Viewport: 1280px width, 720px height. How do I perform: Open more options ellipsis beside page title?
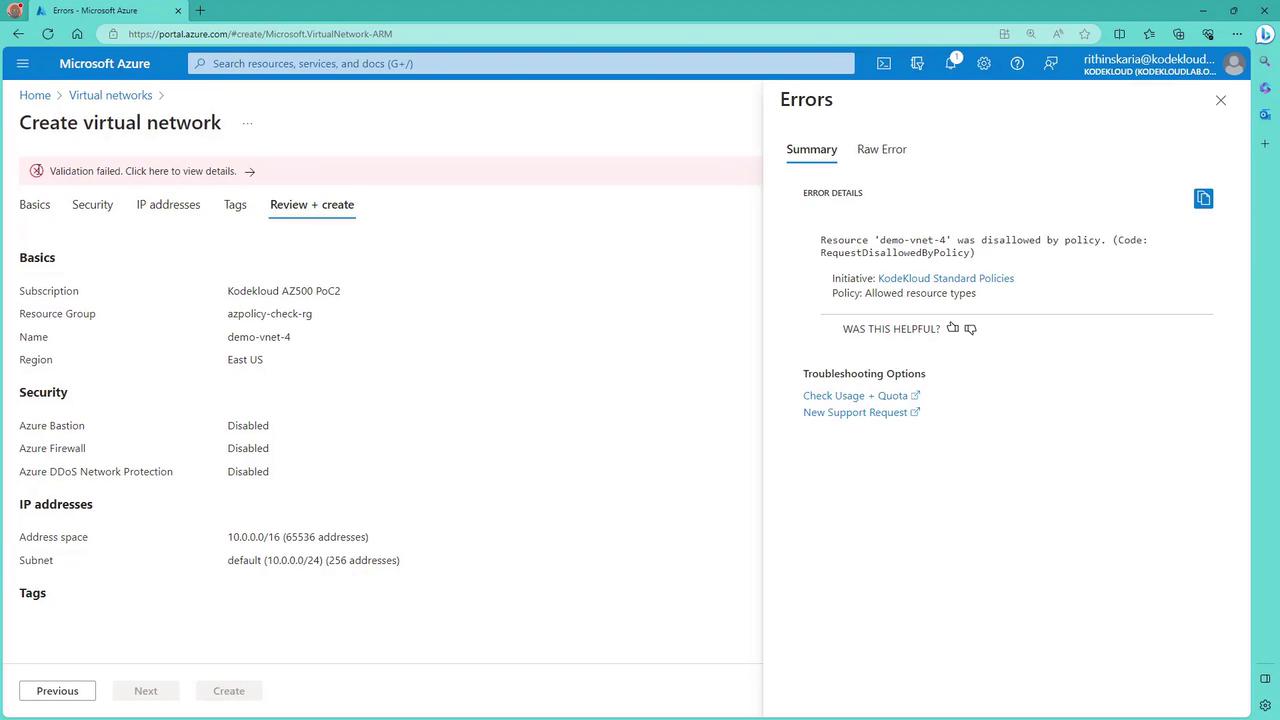click(247, 124)
